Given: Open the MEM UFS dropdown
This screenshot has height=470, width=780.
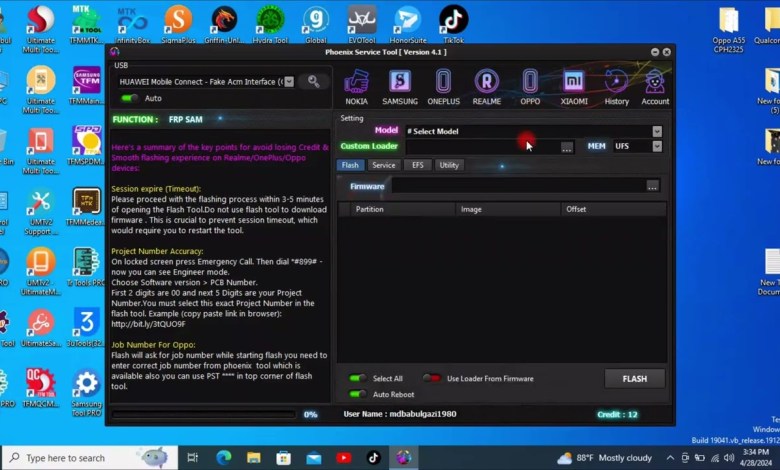Looking at the screenshot, I should (656, 146).
